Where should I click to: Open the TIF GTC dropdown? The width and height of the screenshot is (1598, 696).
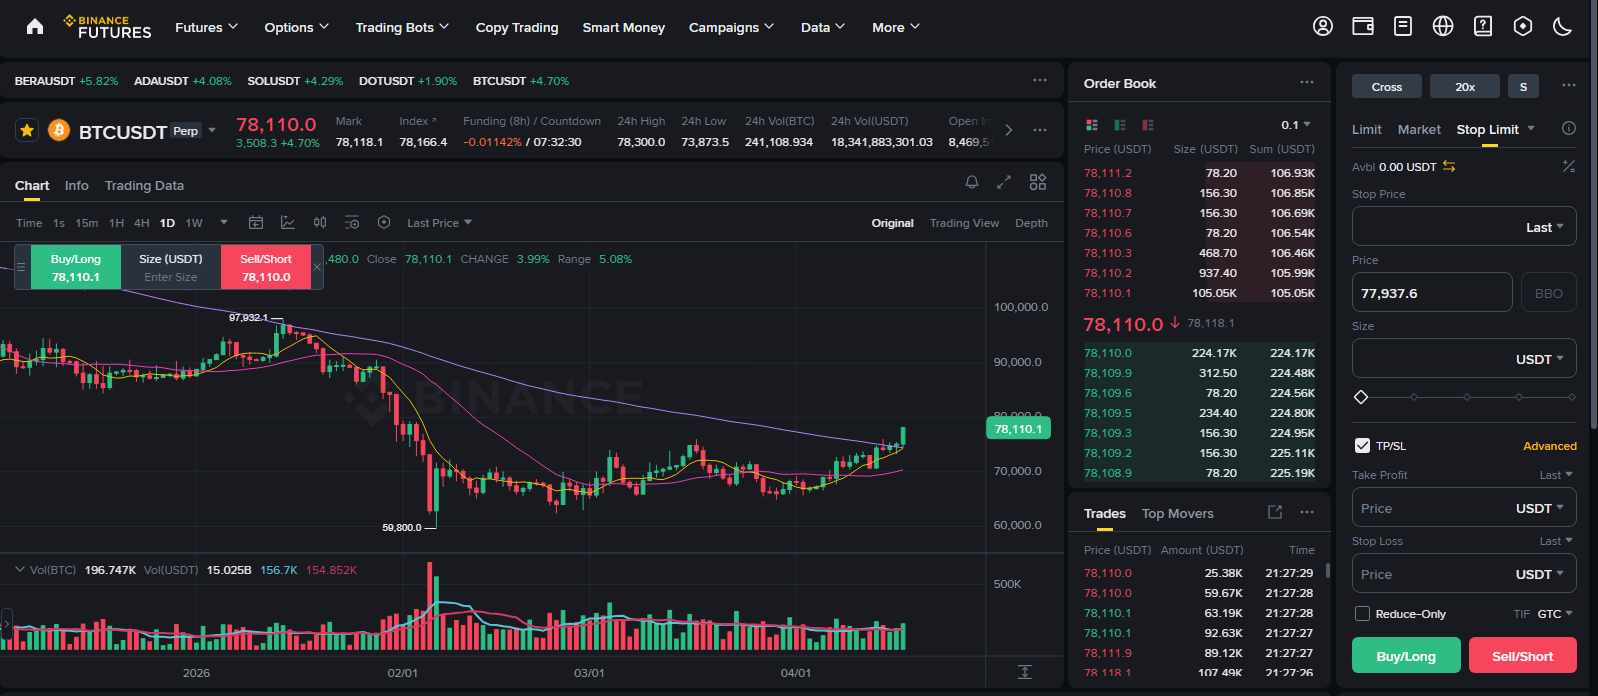pyautogui.click(x=1555, y=614)
